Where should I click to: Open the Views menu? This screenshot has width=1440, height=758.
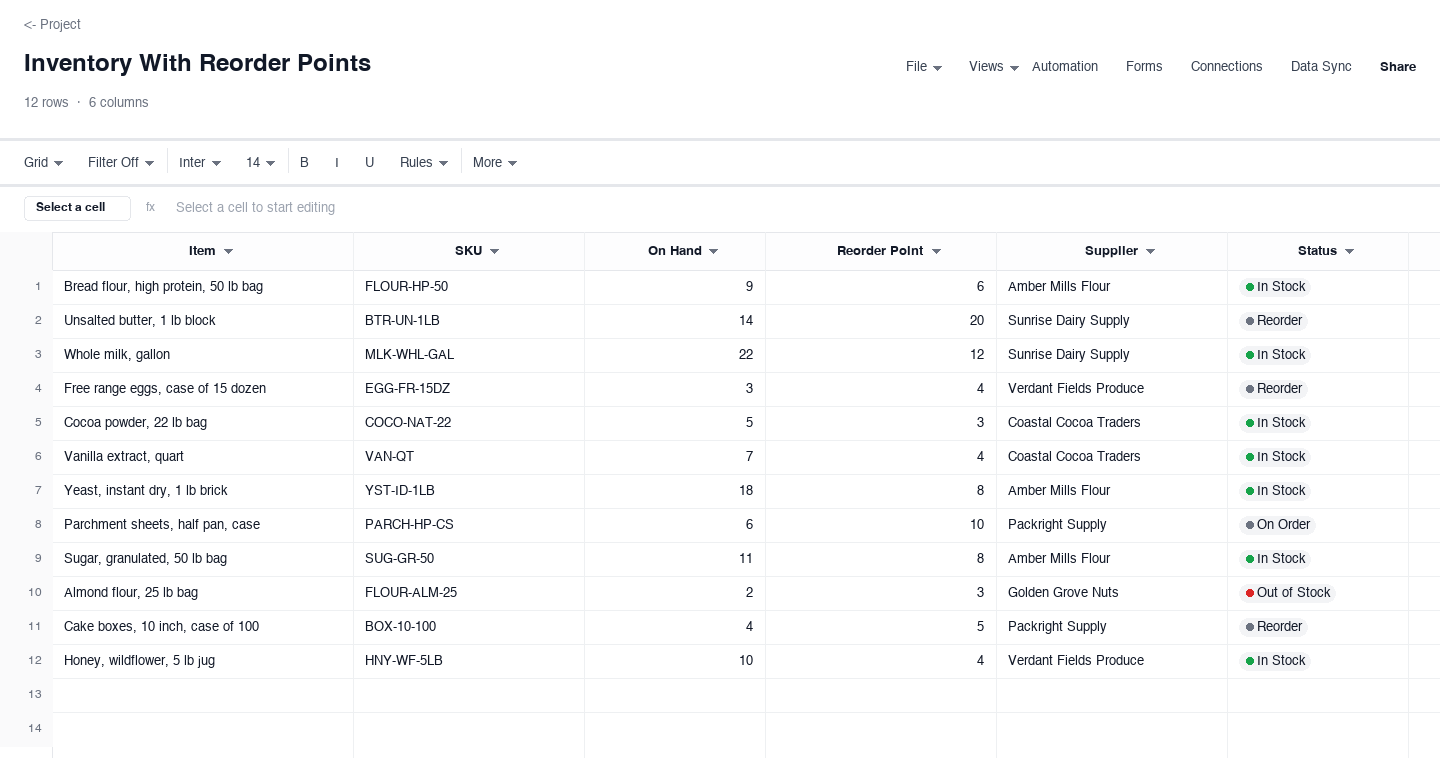pos(994,67)
